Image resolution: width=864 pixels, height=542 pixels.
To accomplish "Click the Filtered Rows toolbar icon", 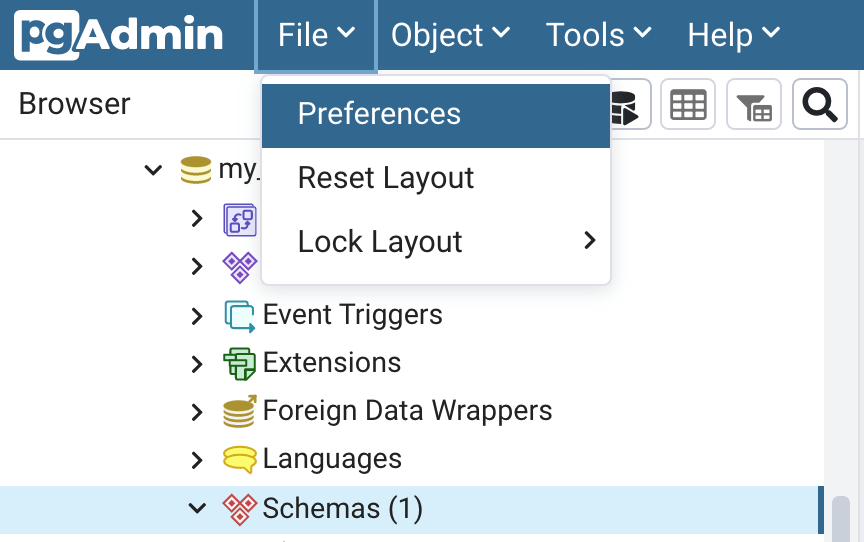I will click(753, 104).
